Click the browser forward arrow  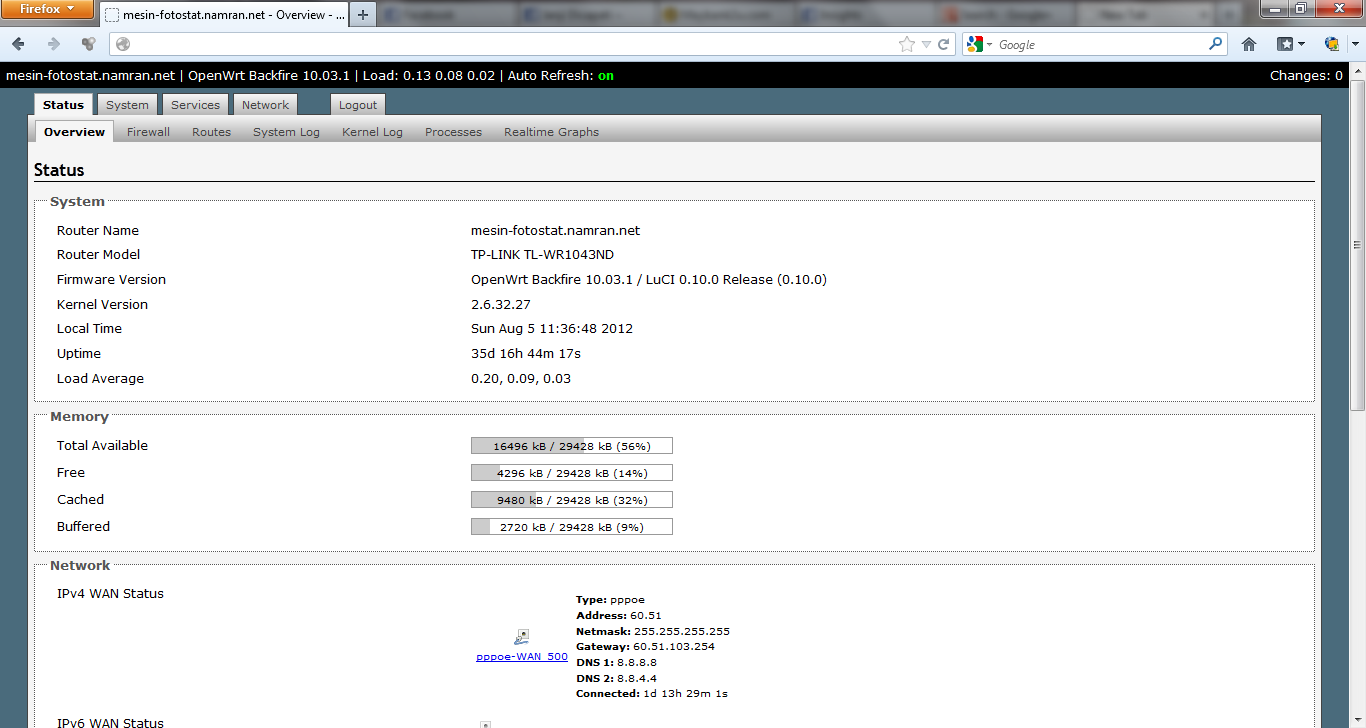53,44
